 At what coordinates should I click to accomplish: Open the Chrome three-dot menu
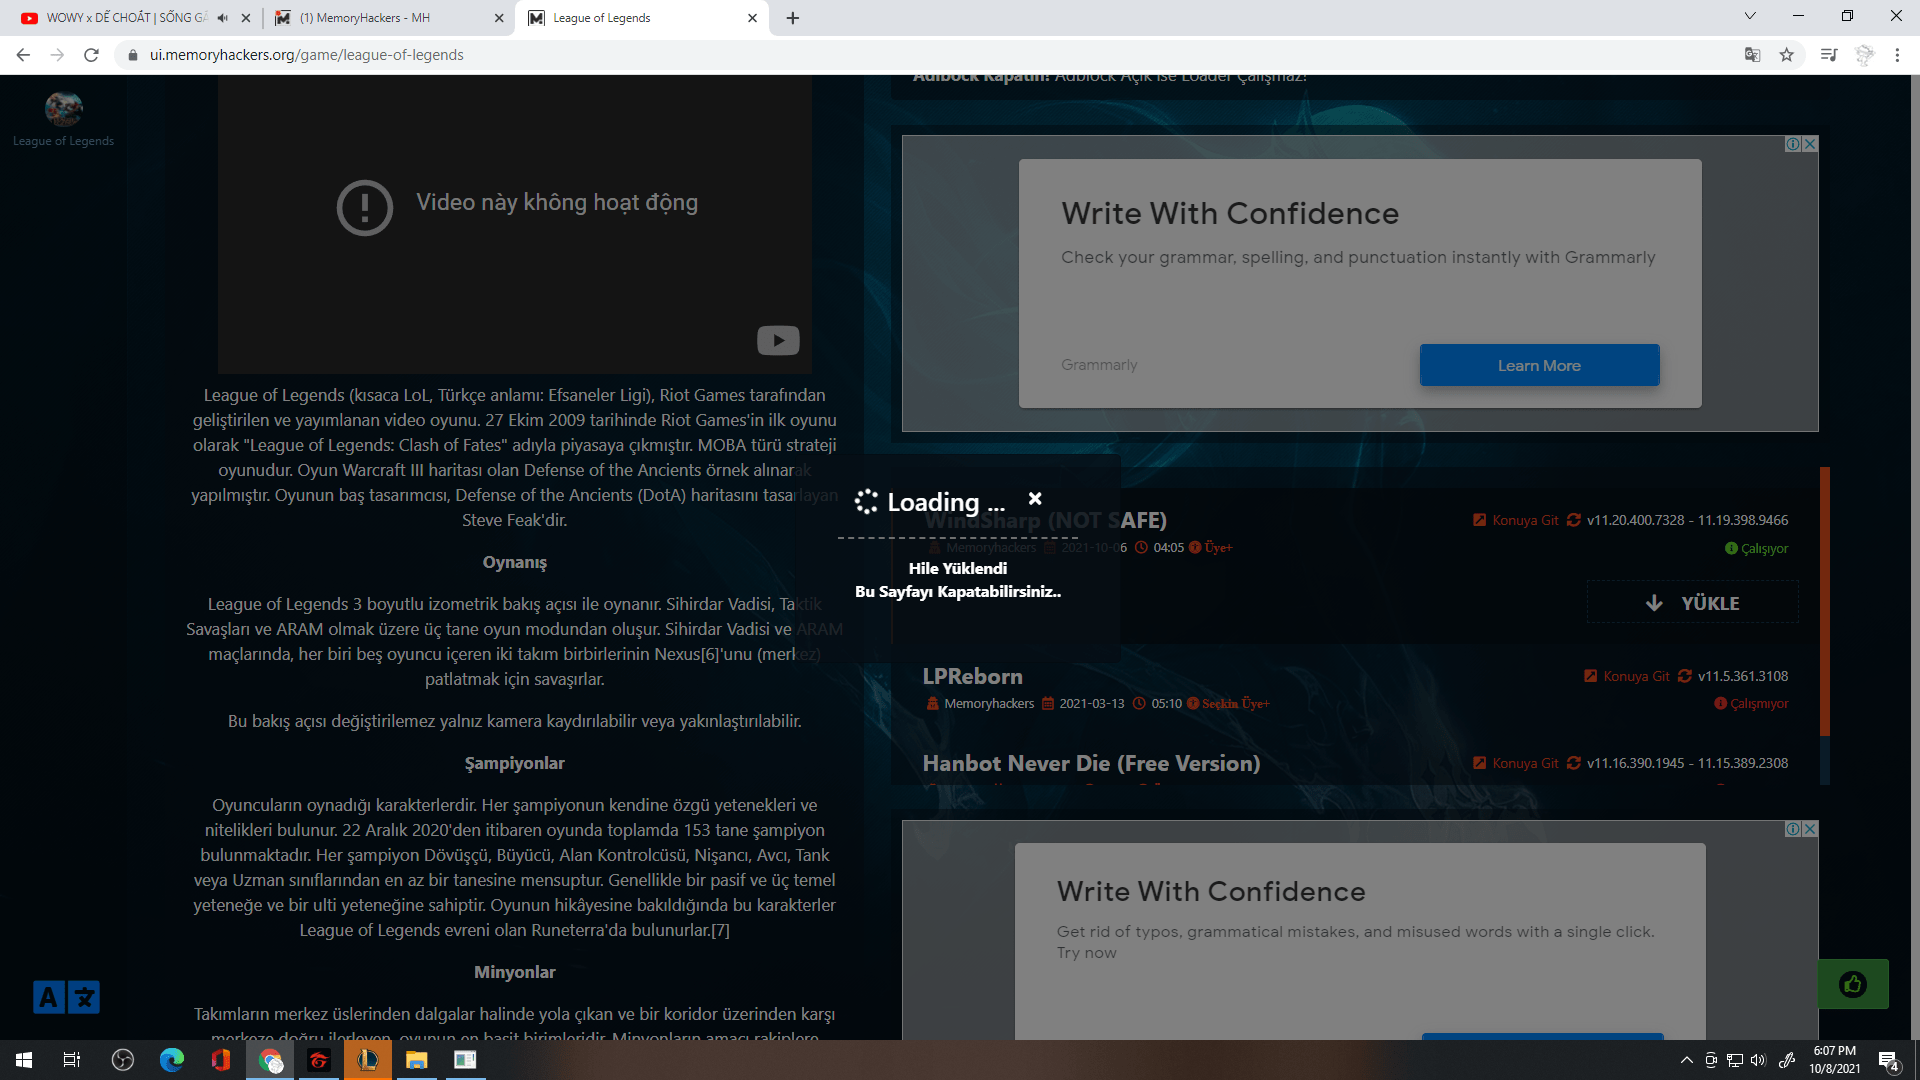(1897, 55)
